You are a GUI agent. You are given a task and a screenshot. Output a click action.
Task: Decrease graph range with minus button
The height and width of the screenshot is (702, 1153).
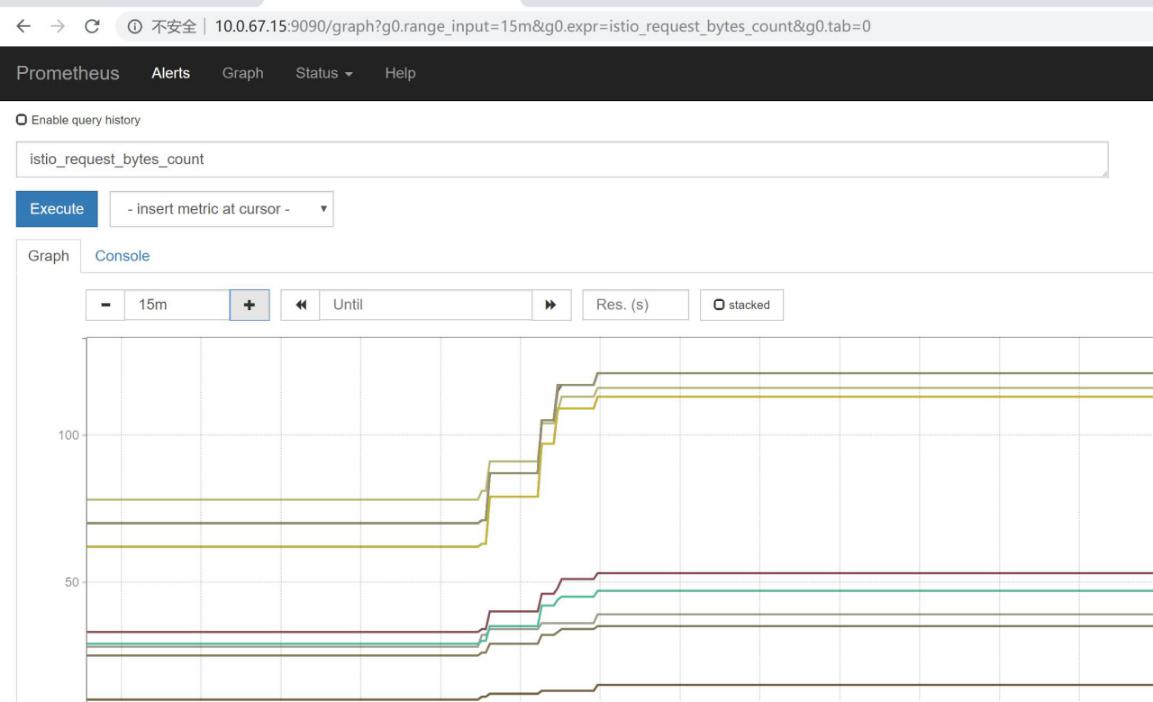(x=105, y=305)
